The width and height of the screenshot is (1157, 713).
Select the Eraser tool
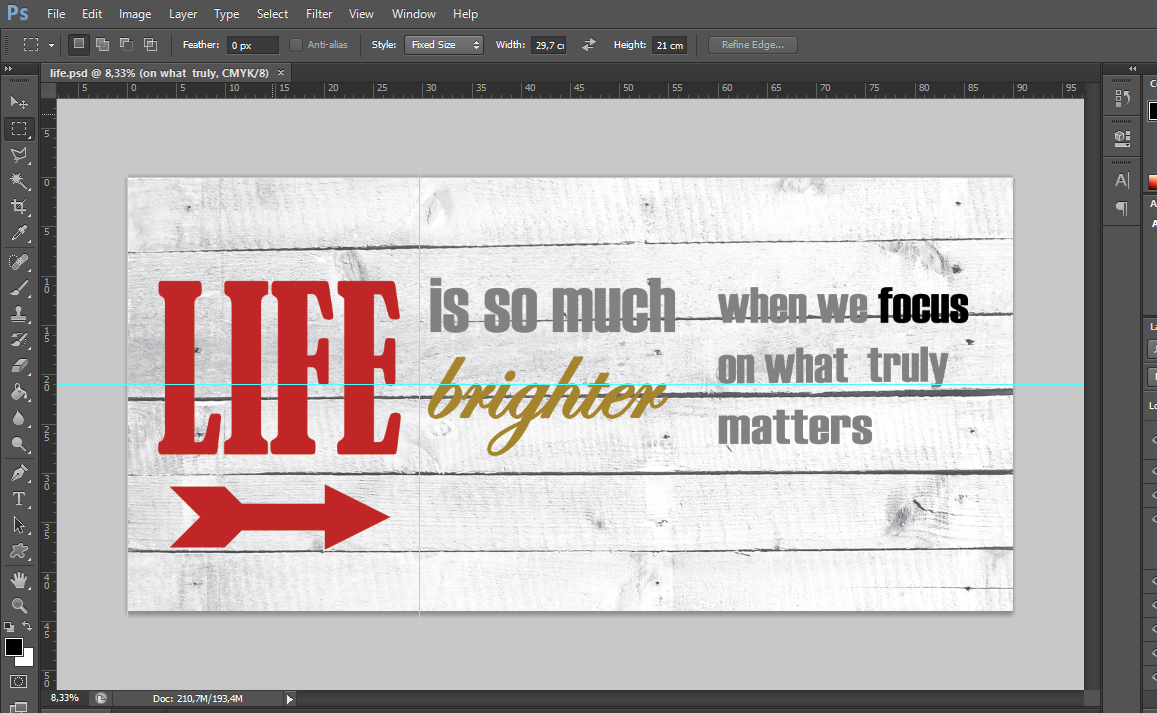coord(19,366)
